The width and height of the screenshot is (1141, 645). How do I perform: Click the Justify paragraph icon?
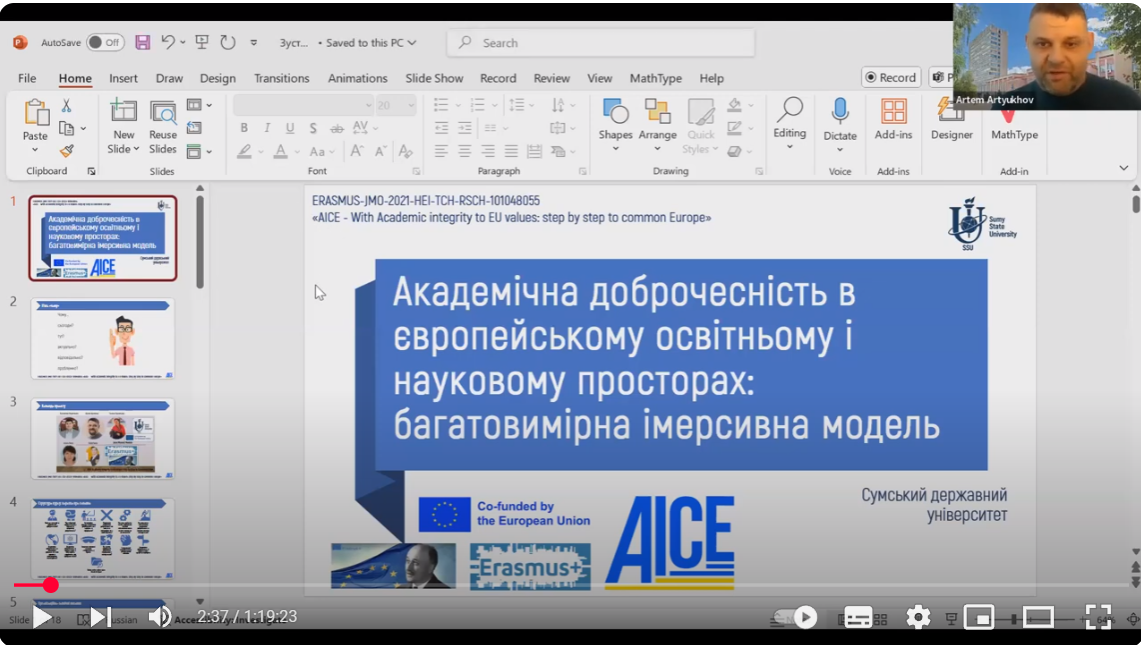coord(511,151)
